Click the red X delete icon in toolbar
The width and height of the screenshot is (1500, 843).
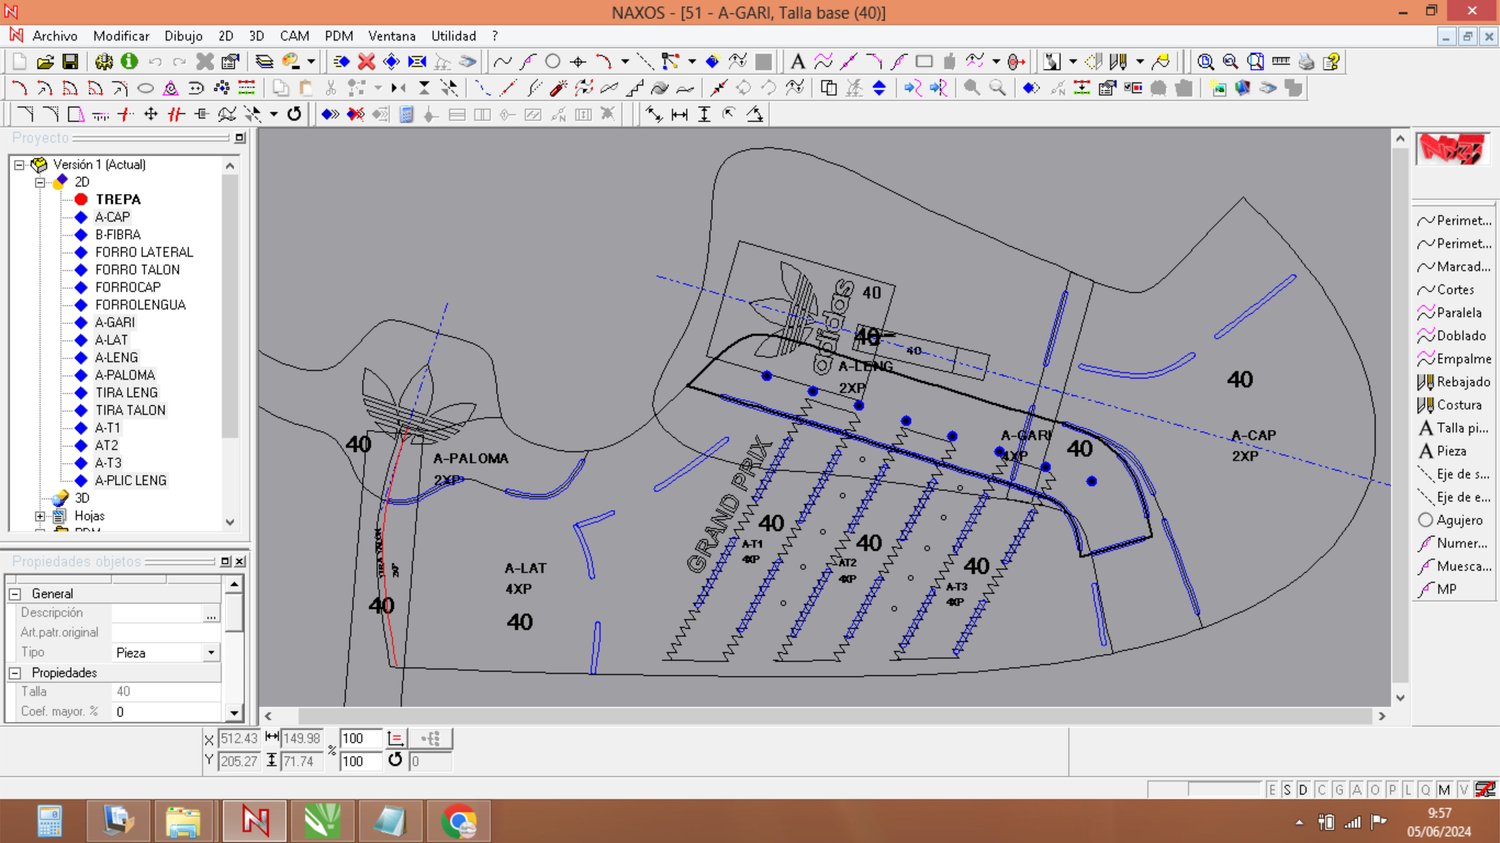366,61
